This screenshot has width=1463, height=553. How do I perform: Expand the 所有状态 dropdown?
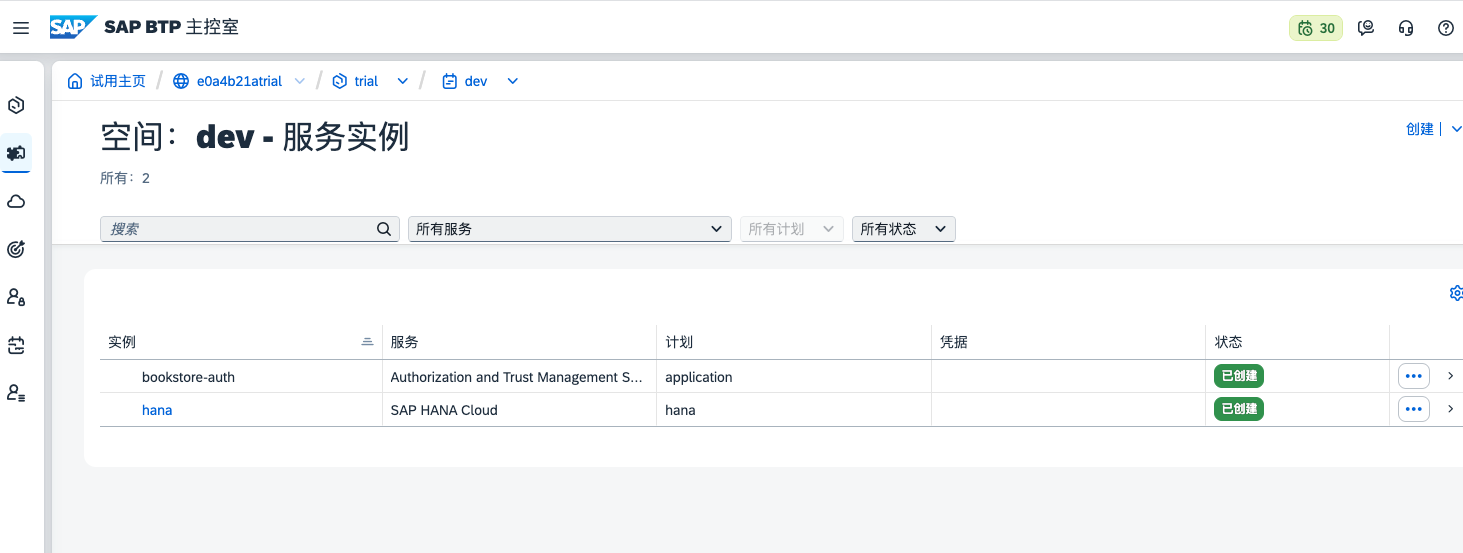coord(903,229)
